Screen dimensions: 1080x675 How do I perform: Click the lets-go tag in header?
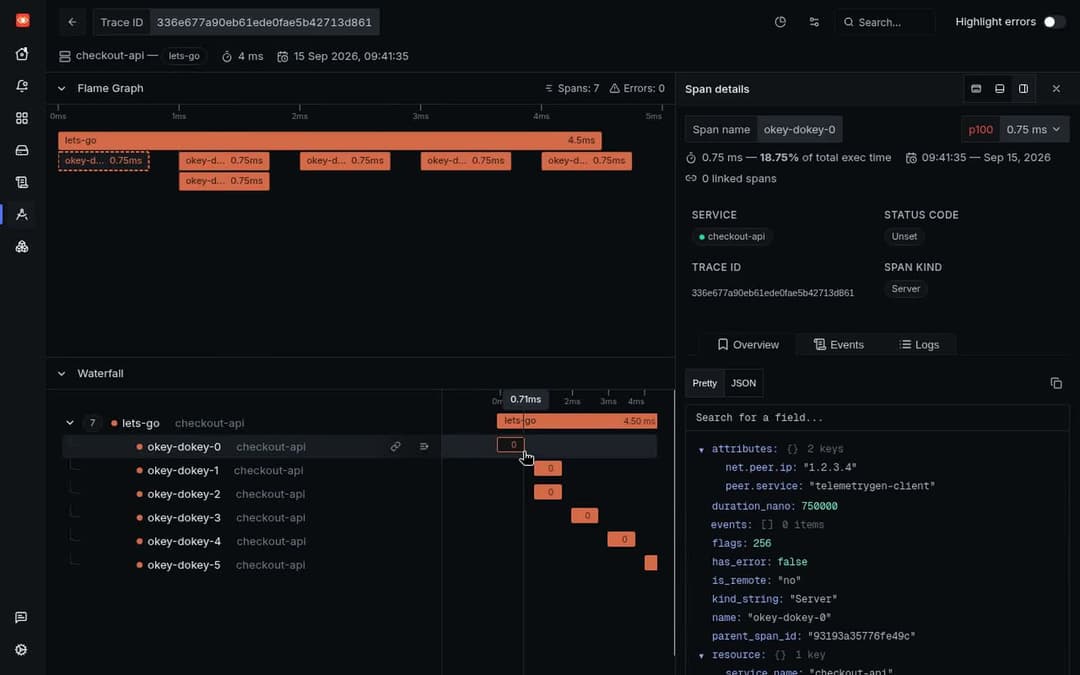coord(184,56)
